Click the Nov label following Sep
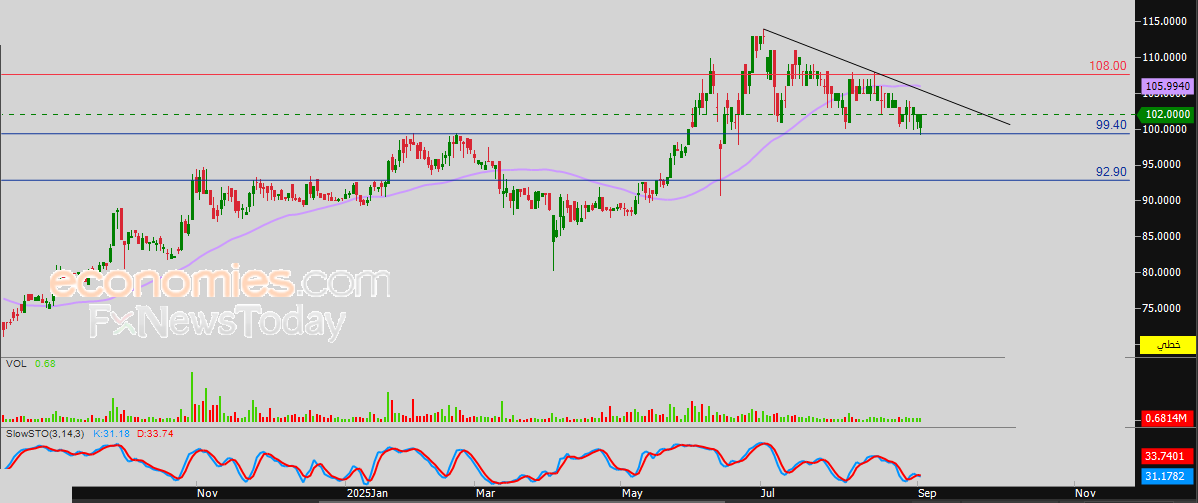Viewport: 1198px width, 503px height. point(1084,494)
